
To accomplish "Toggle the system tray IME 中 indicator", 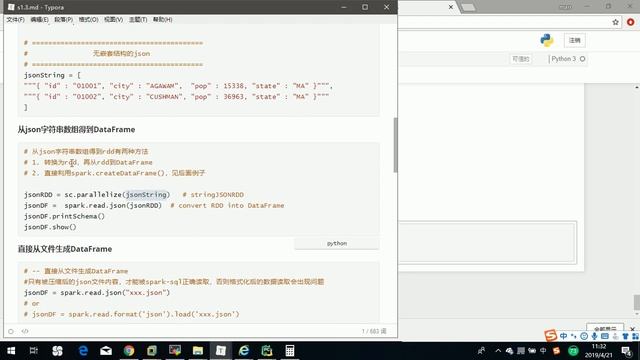I will pos(543,351).
